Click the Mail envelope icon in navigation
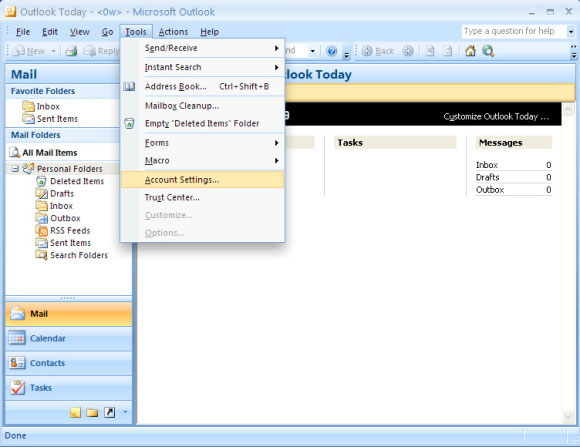 17,313
